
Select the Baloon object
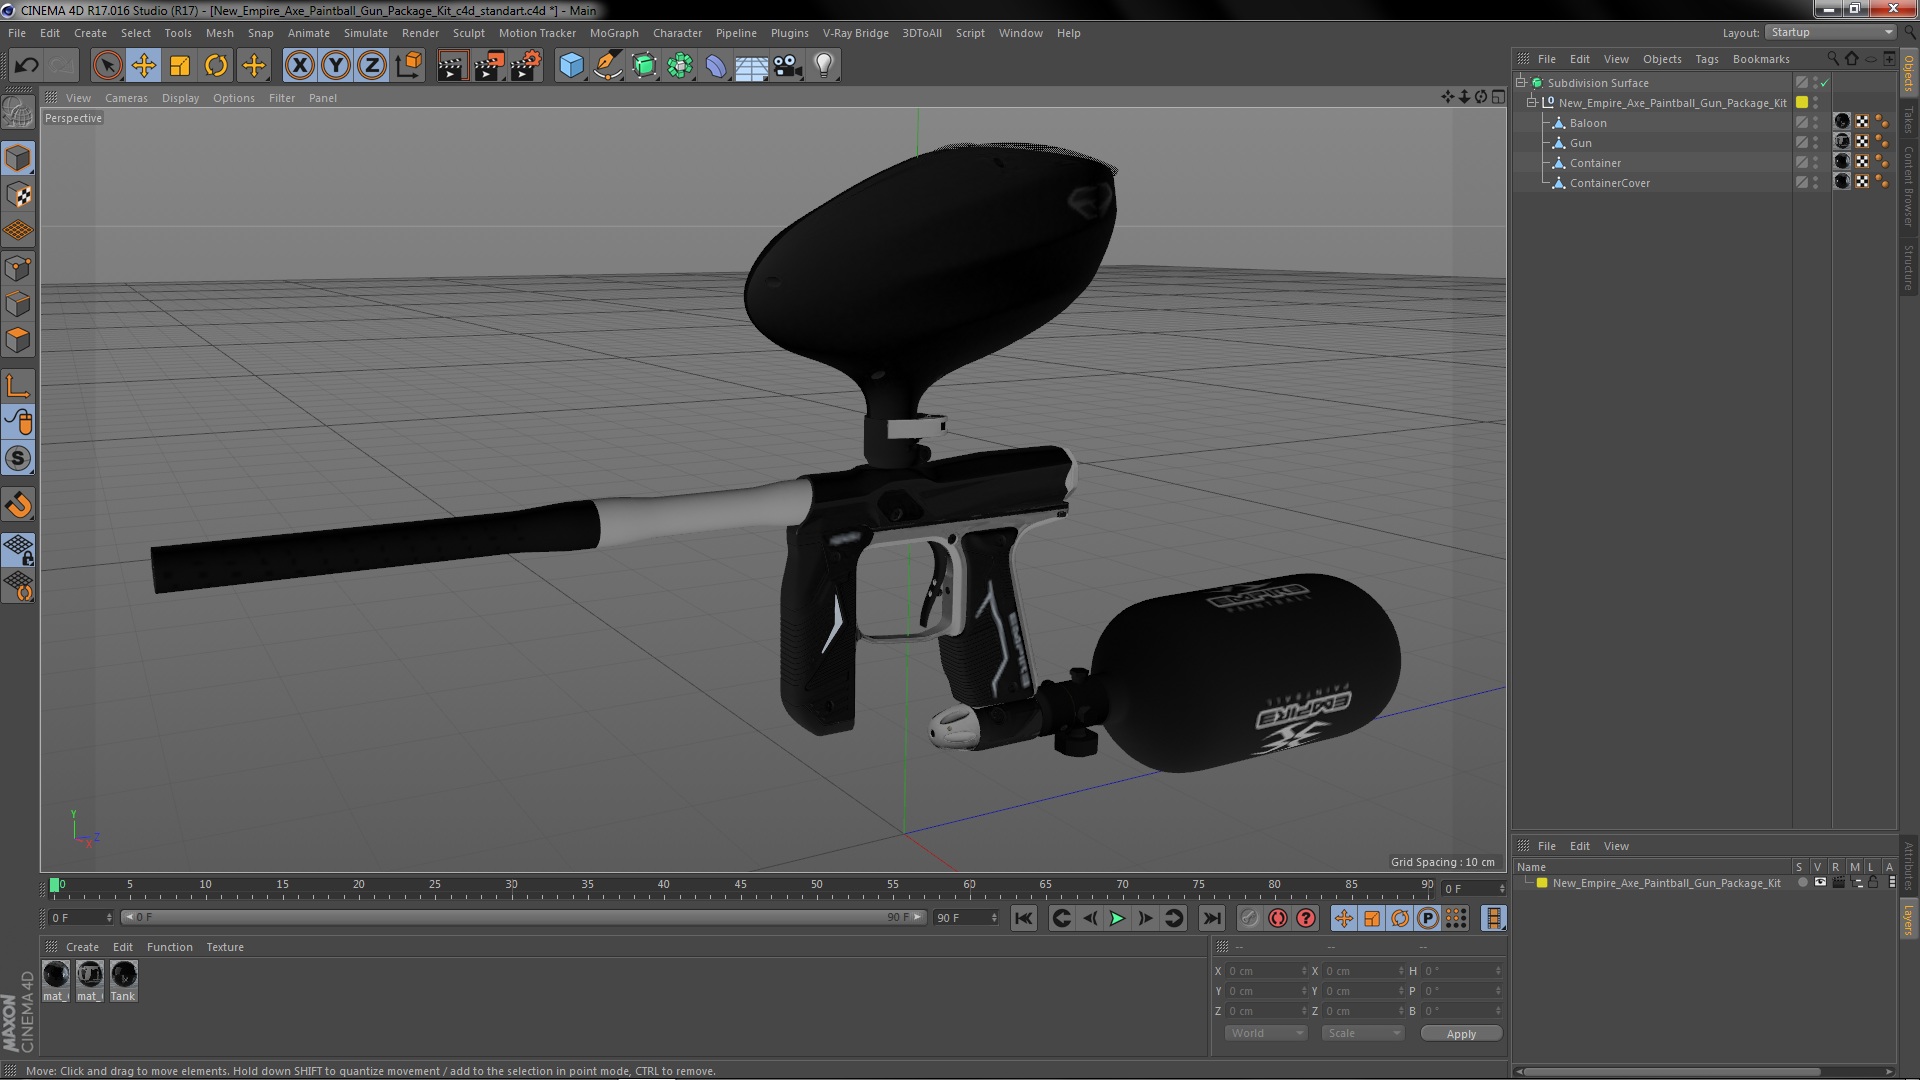[1588, 123]
